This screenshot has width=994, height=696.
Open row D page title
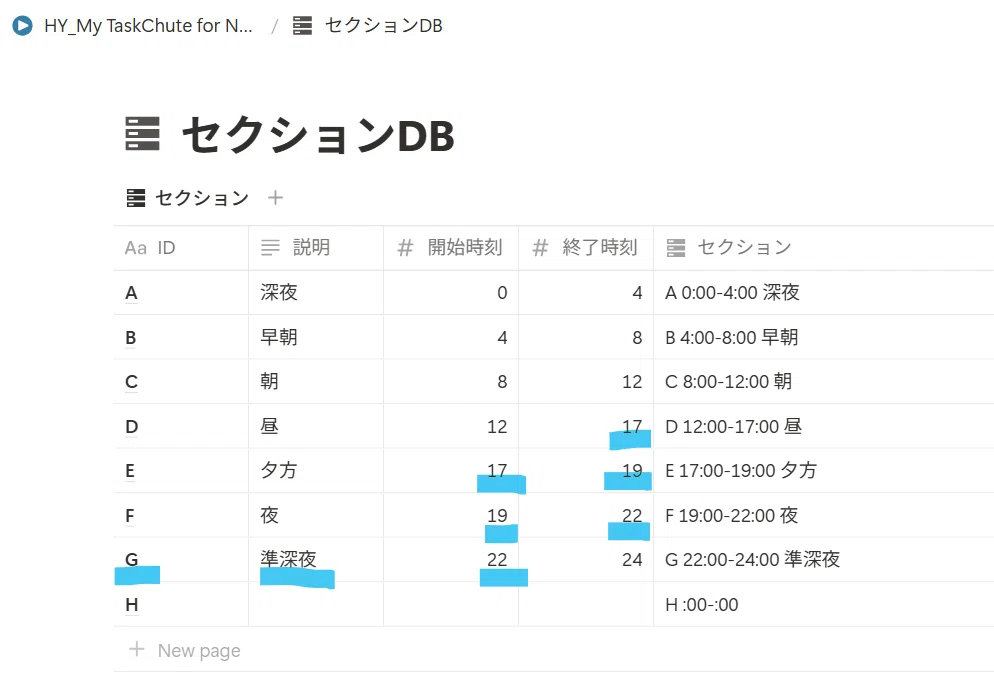(131, 427)
